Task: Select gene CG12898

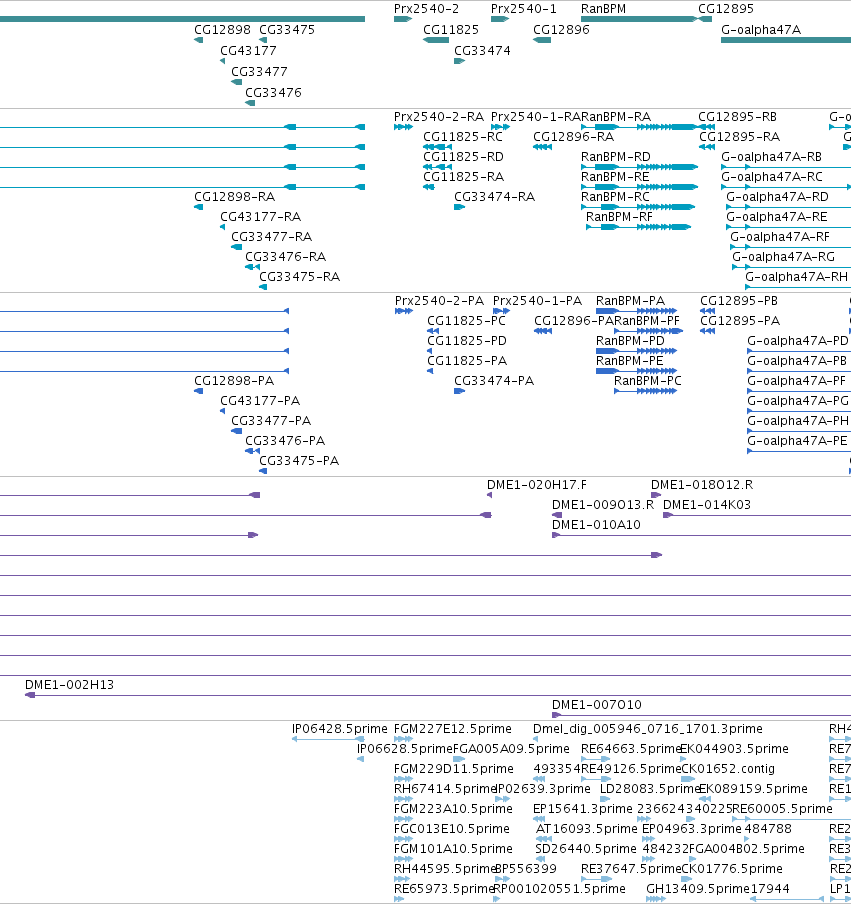Action: (x=223, y=29)
